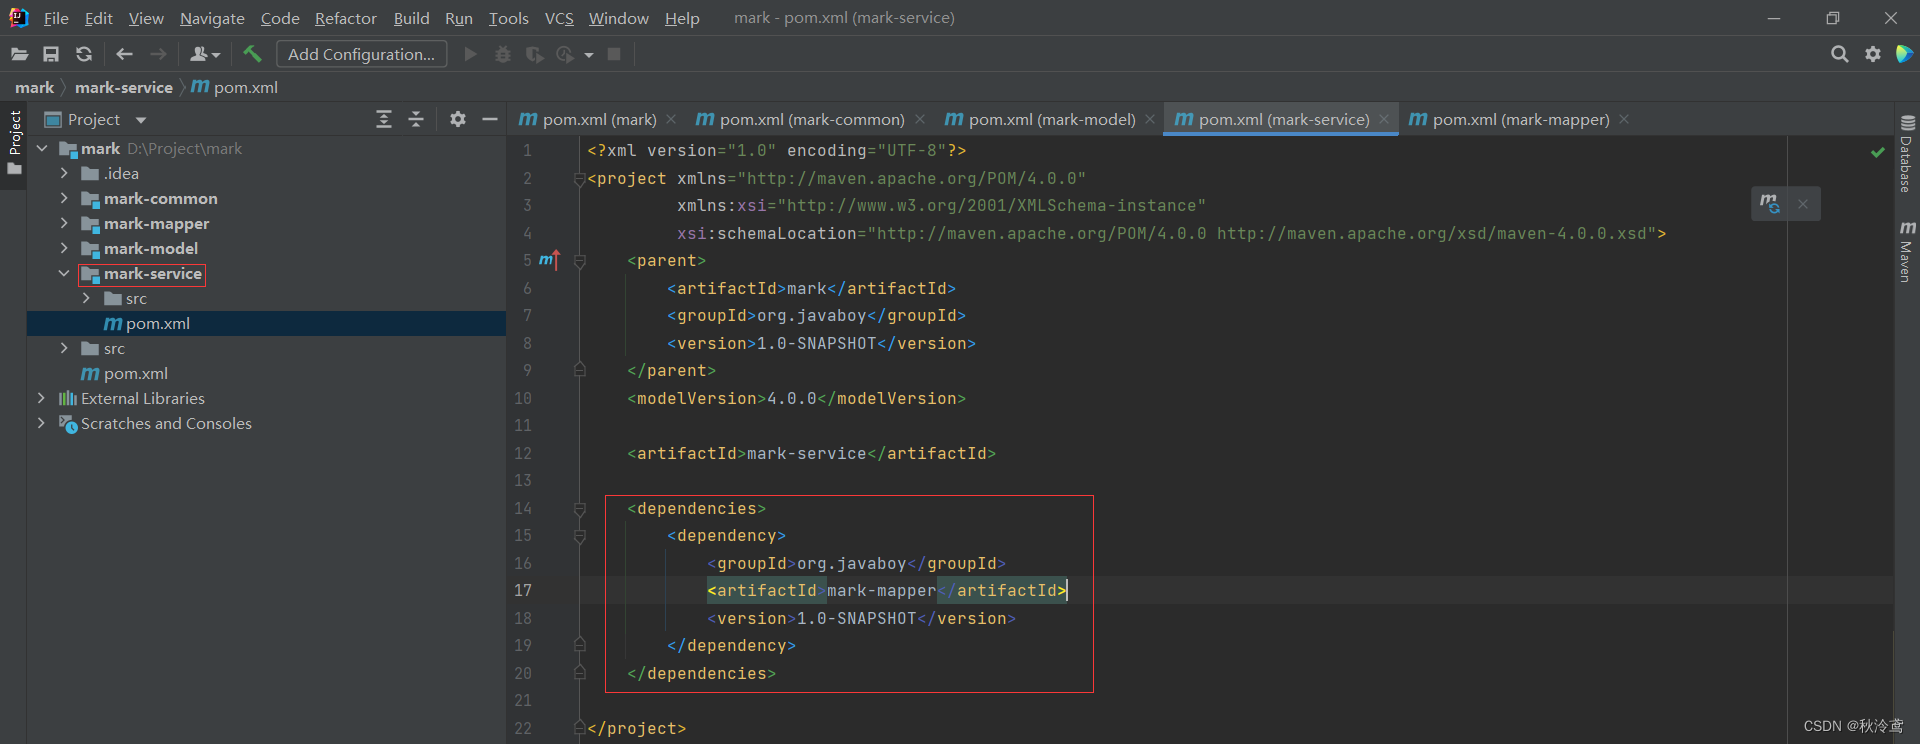Image resolution: width=1920 pixels, height=744 pixels.
Task: Open the File menu
Action: tap(56, 18)
